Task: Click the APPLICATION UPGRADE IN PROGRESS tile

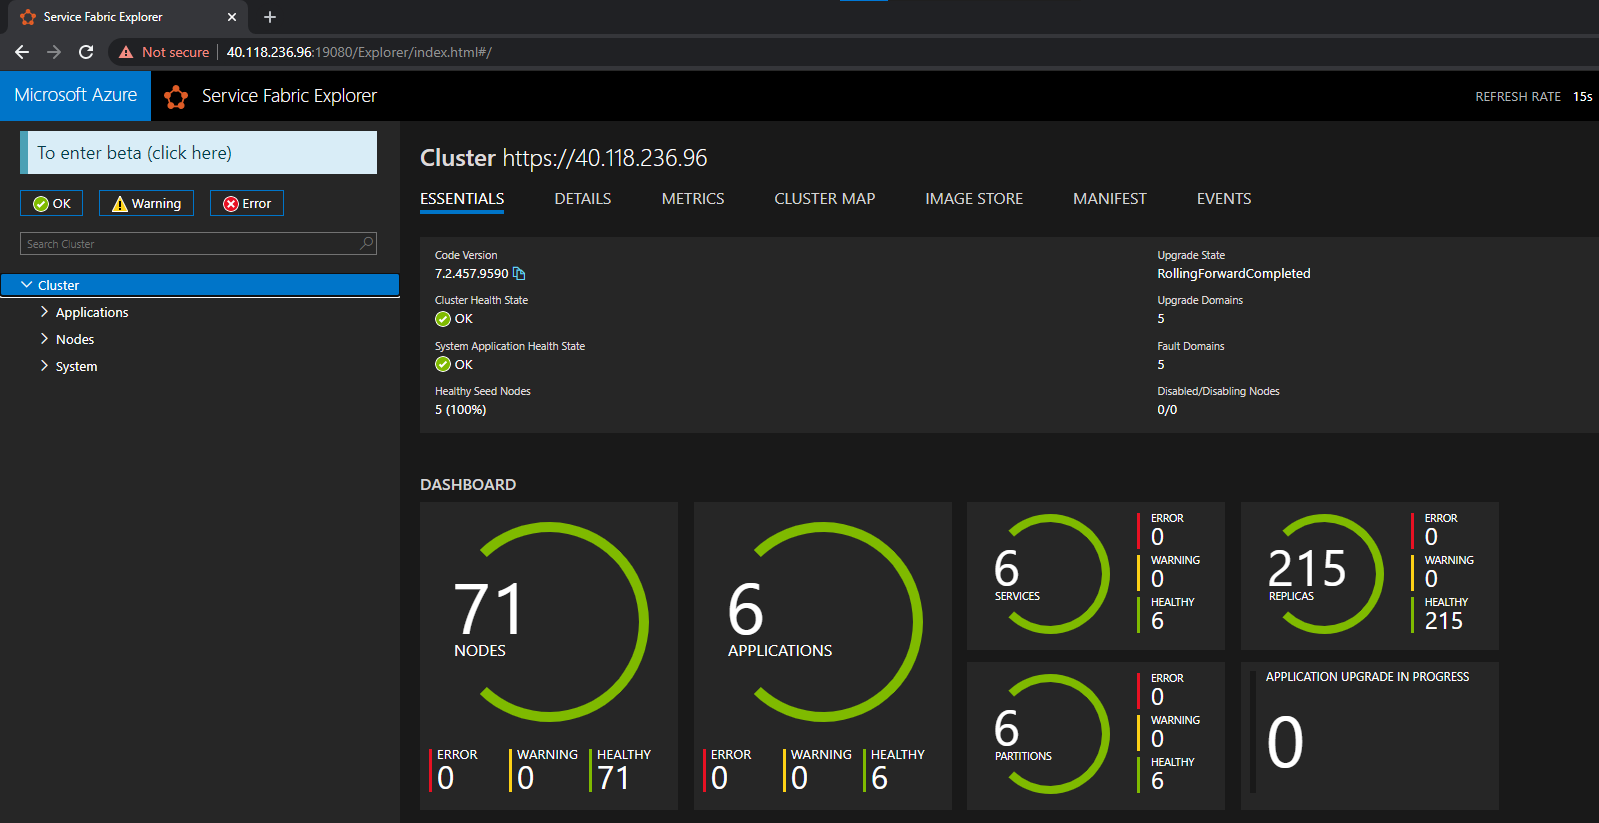Action: pyautogui.click(x=1370, y=736)
